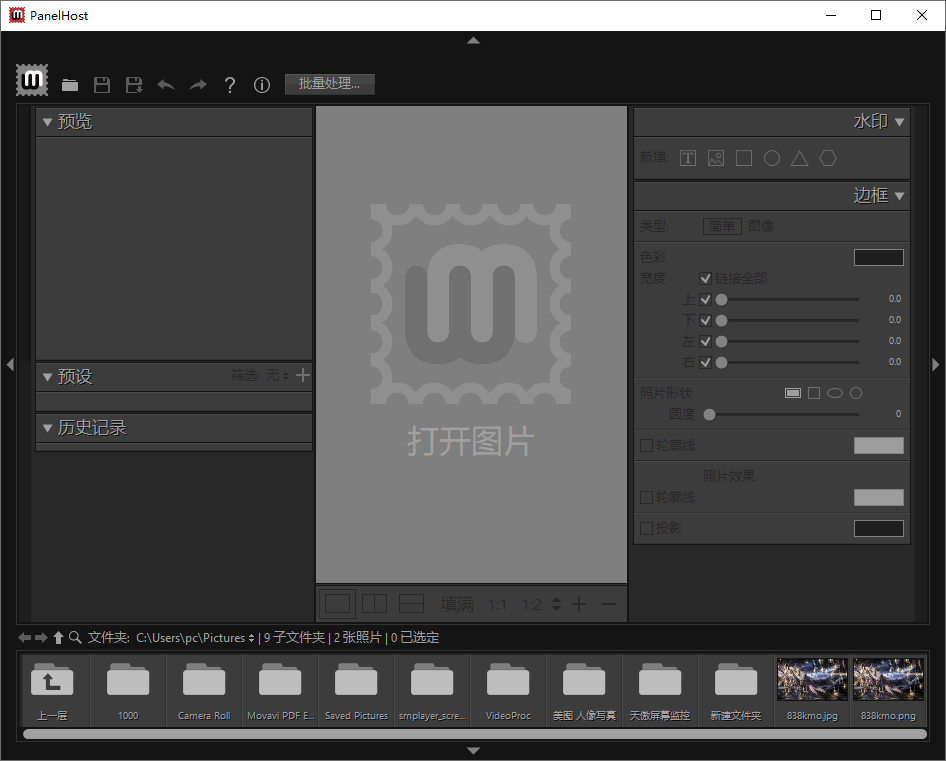Select the single view layout icon
Screen dimensions: 946x761
tap(337, 603)
